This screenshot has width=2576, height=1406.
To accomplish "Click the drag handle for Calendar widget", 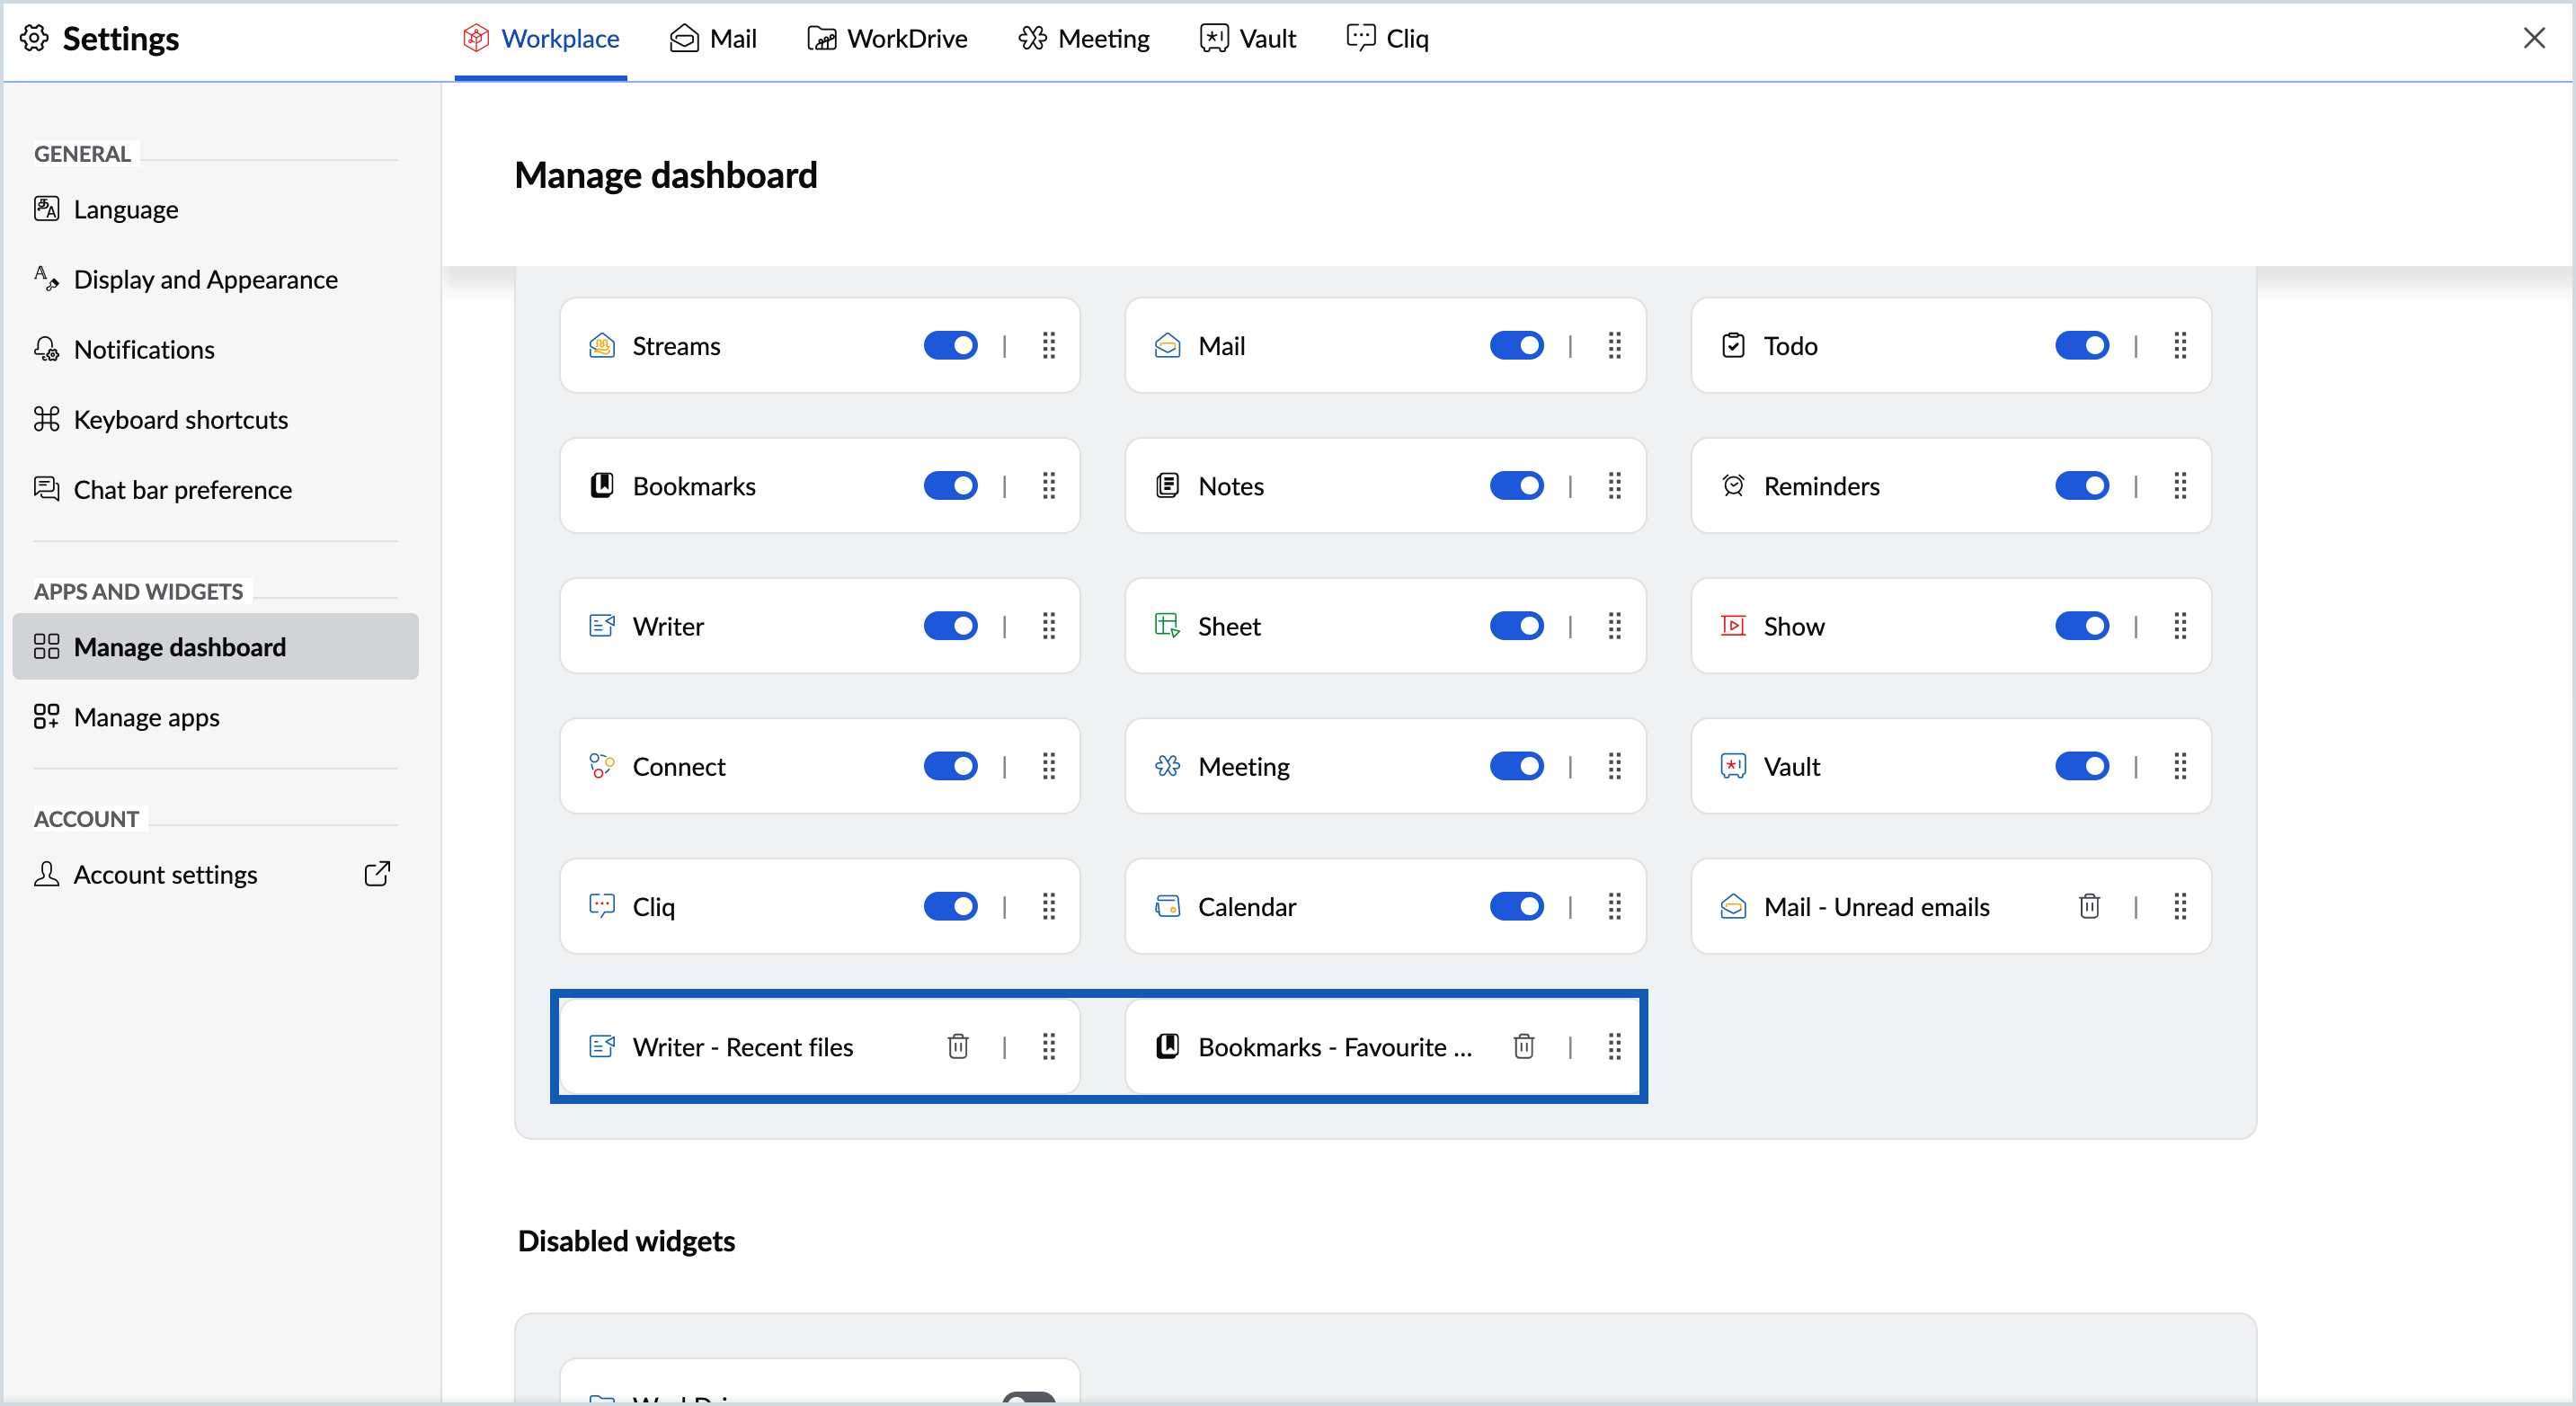I will tap(1614, 906).
